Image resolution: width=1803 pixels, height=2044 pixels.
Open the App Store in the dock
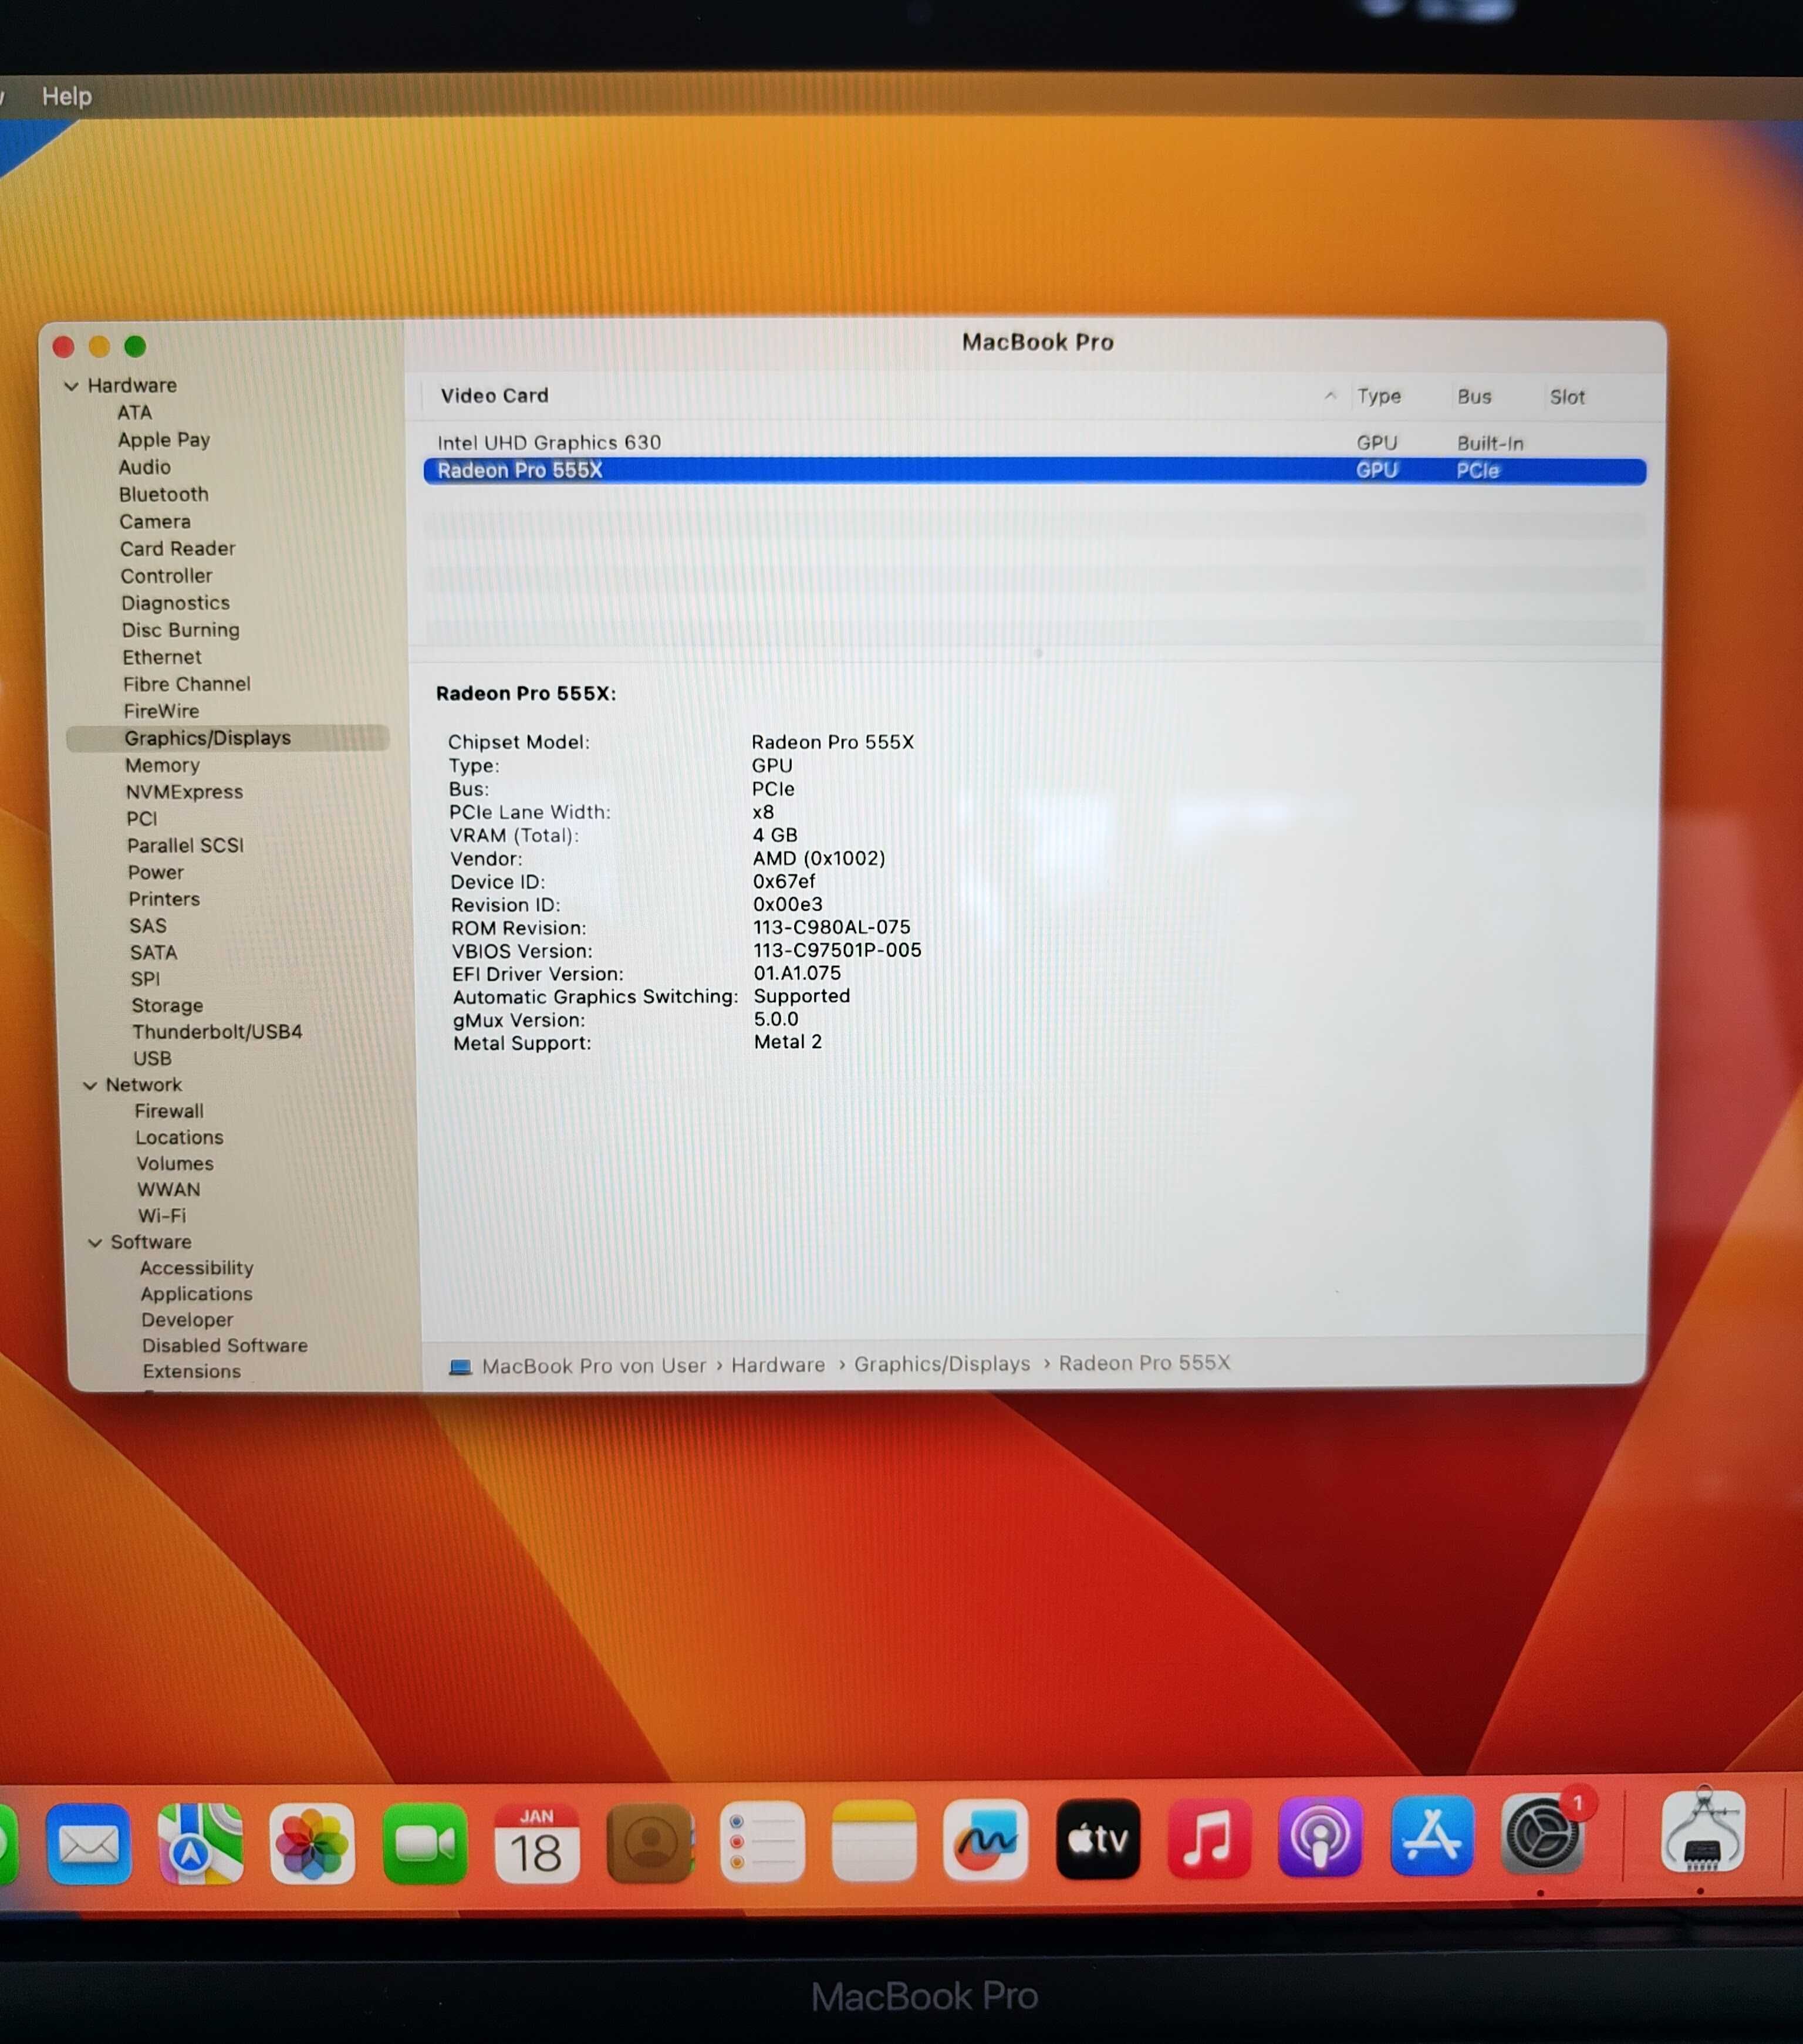(x=1432, y=1836)
